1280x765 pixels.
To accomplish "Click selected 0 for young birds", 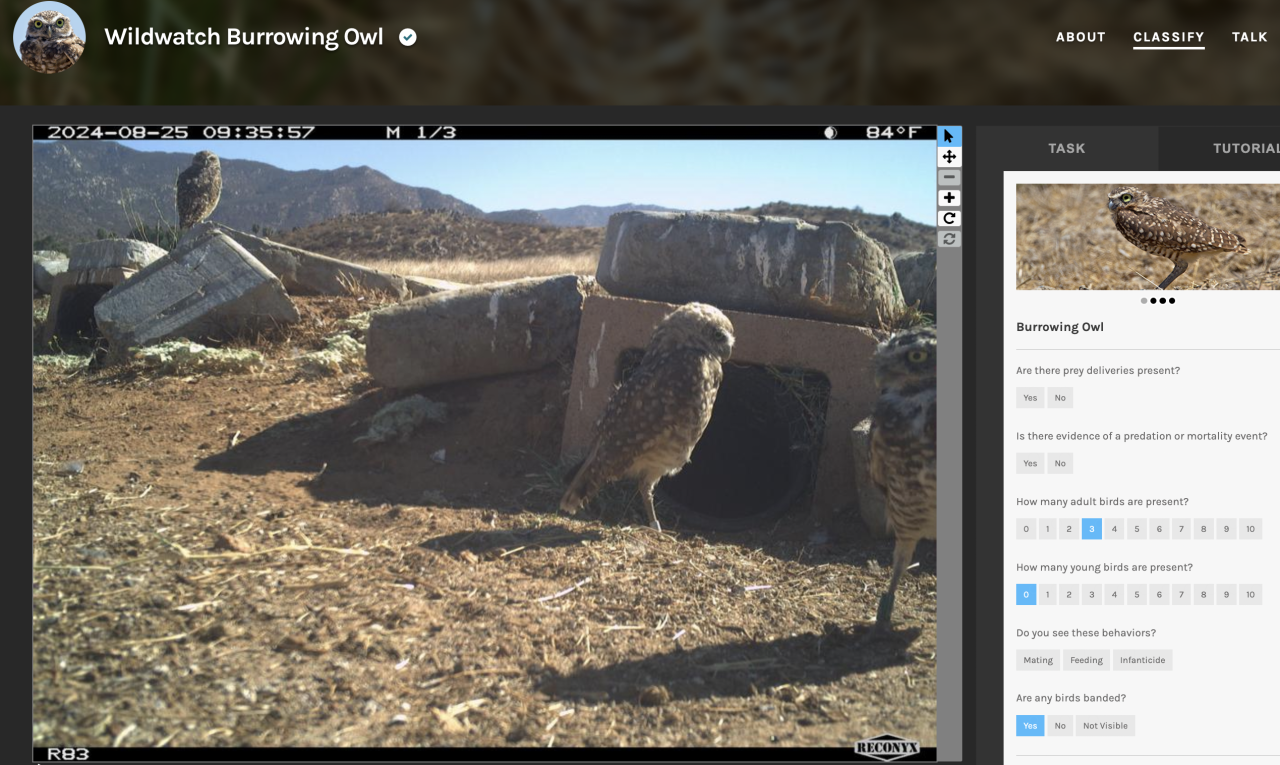I will click(1026, 594).
